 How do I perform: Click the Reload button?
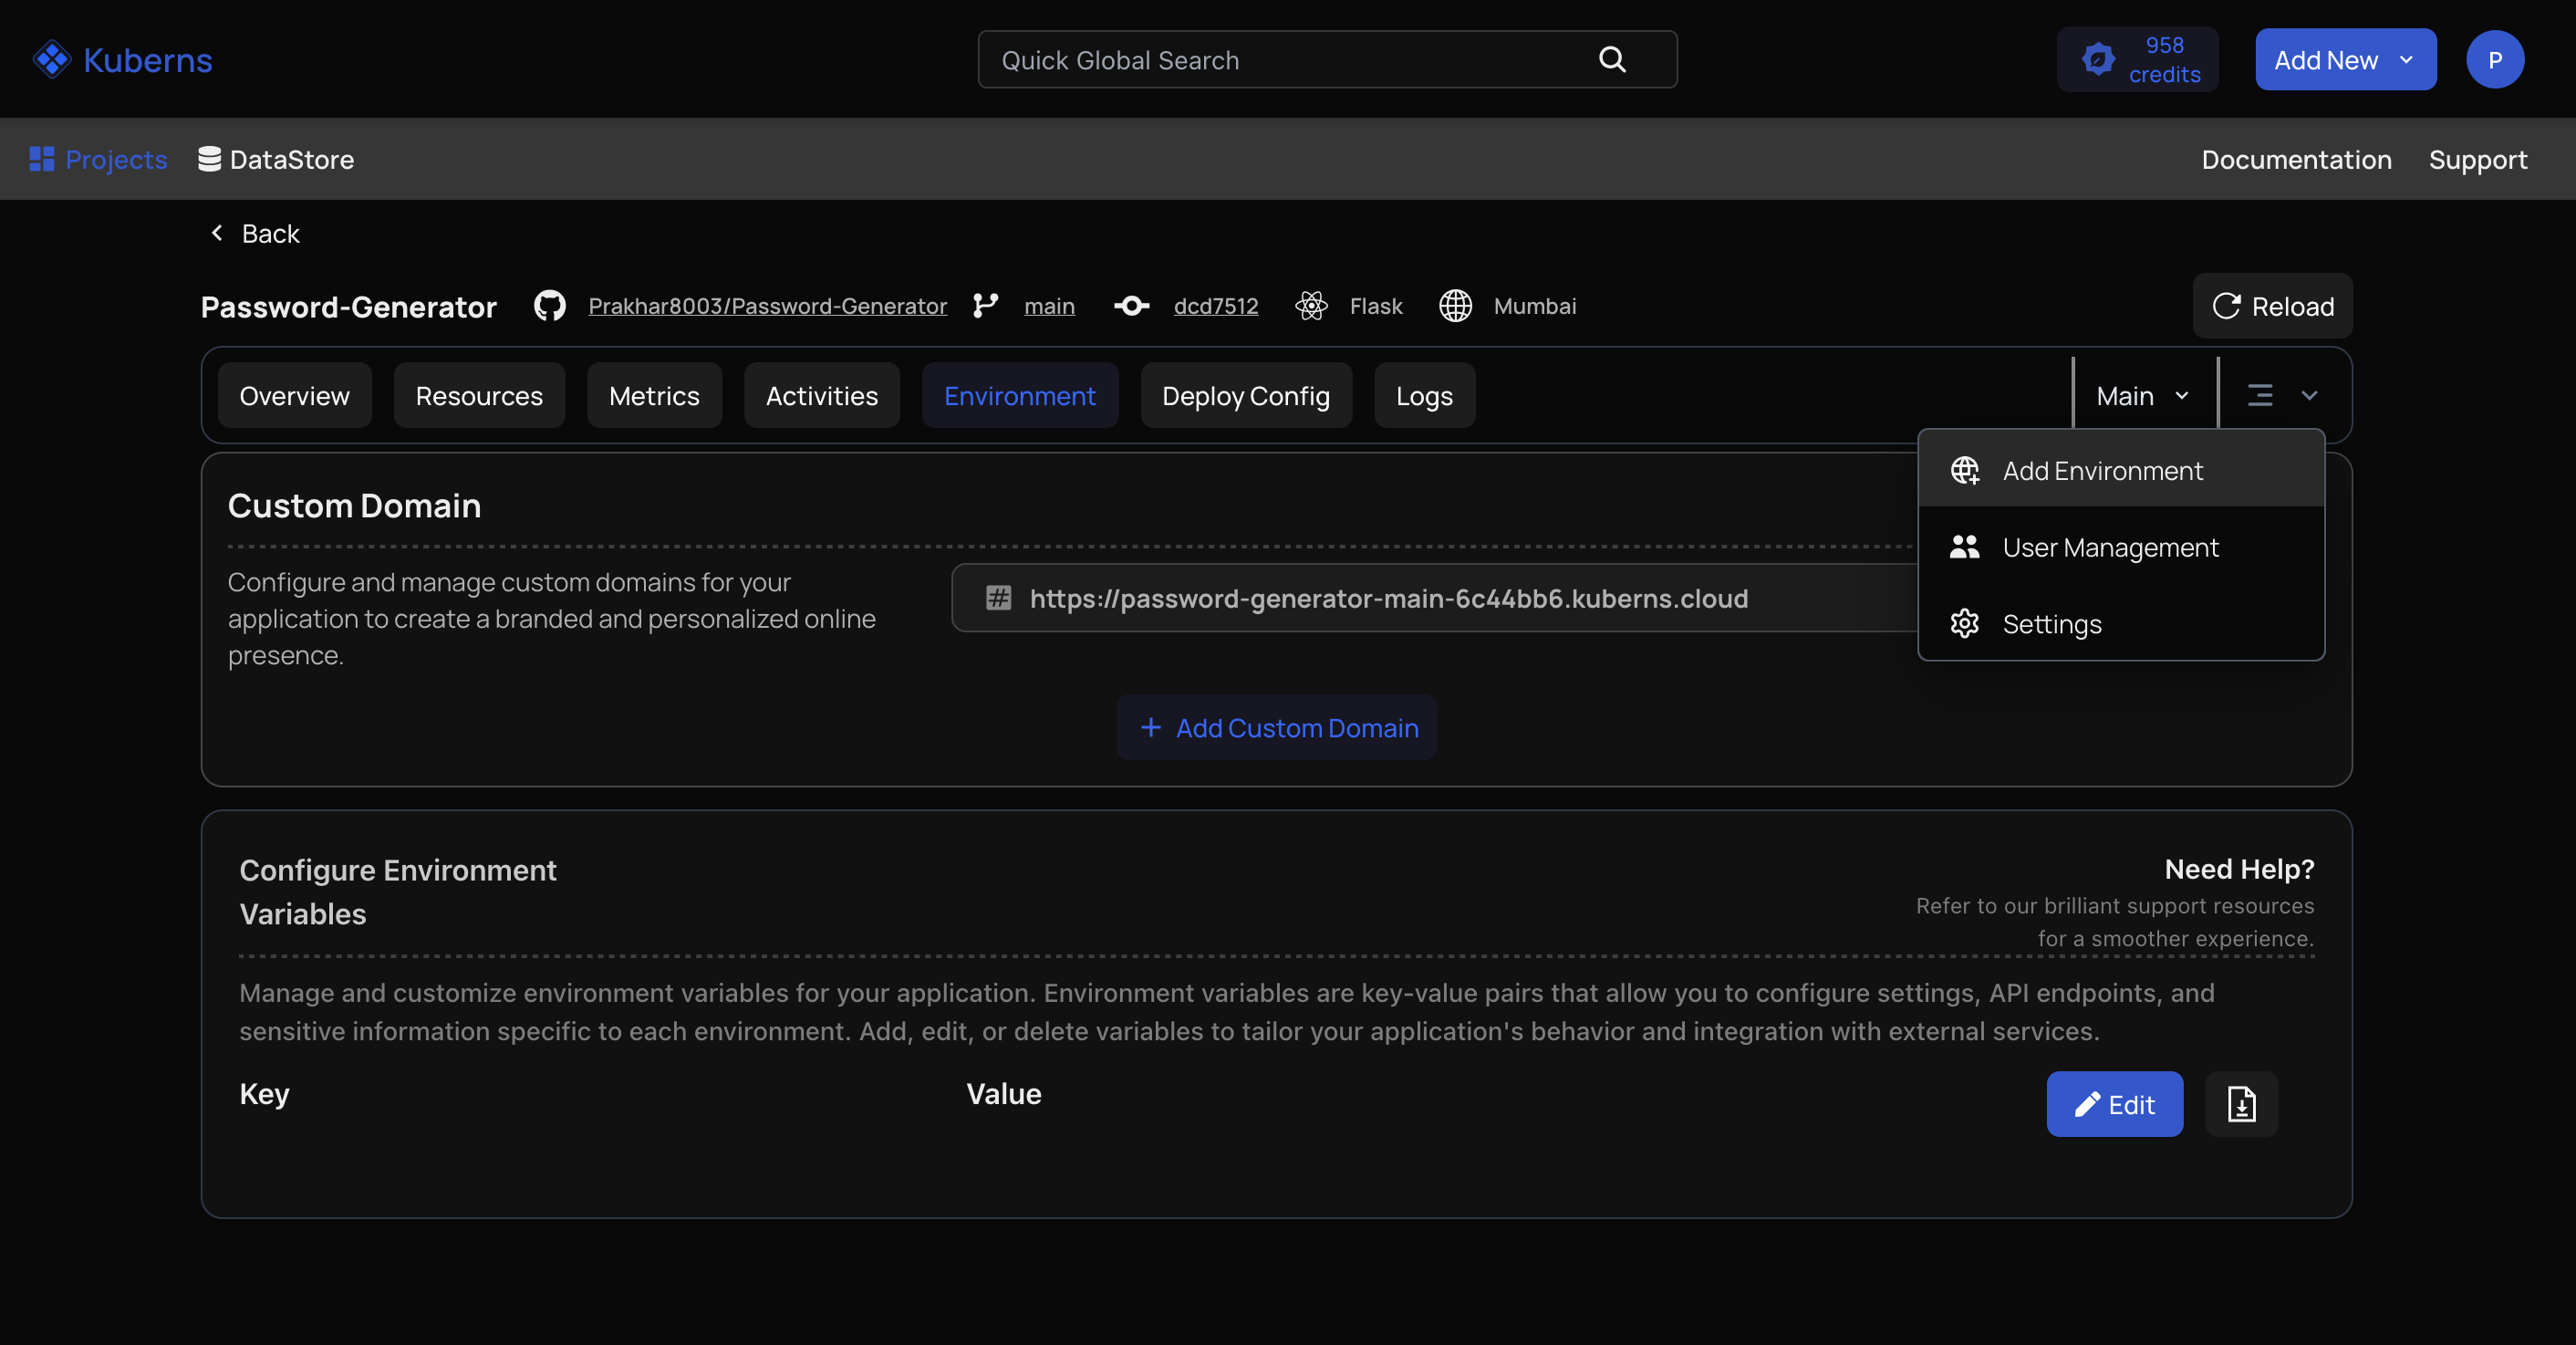(2272, 306)
